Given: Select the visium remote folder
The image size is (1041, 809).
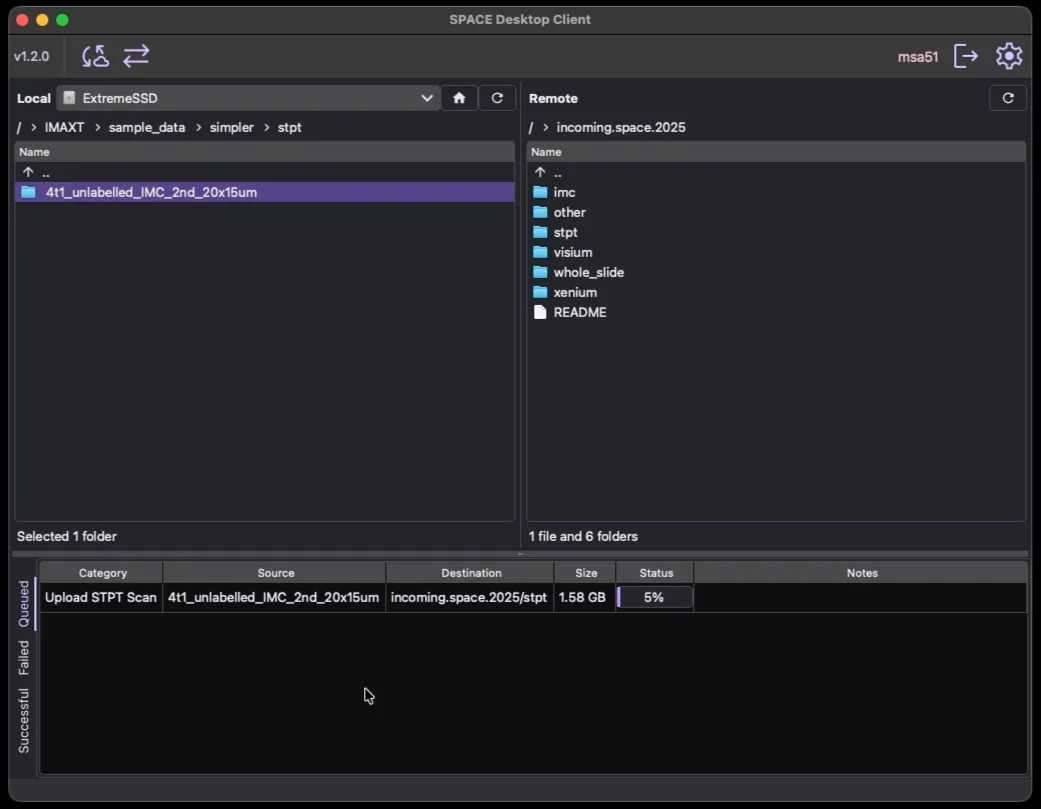Looking at the screenshot, I should pos(776,252).
